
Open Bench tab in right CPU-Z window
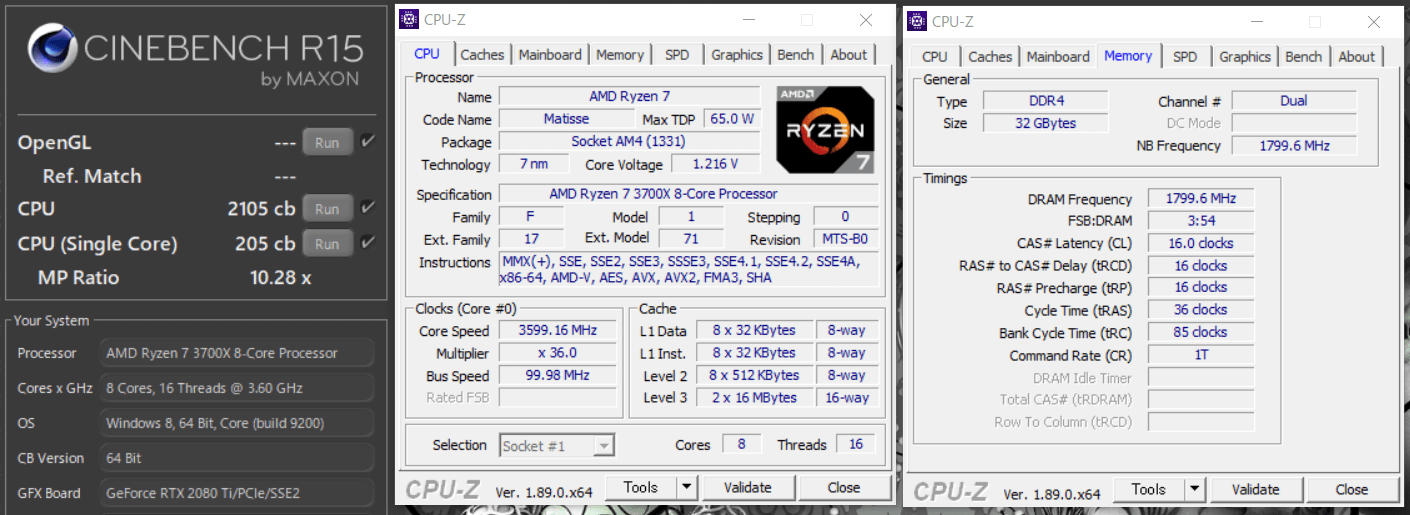[1303, 57]
